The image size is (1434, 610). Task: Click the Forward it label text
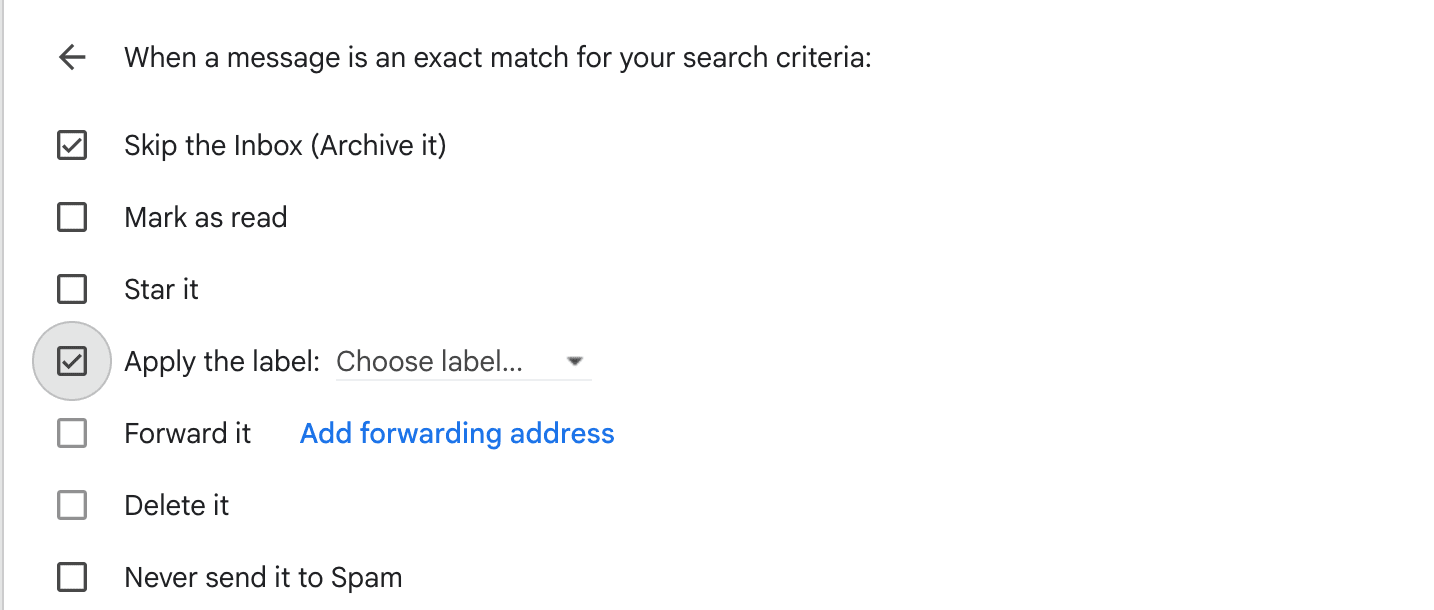[x=186, y=433]
